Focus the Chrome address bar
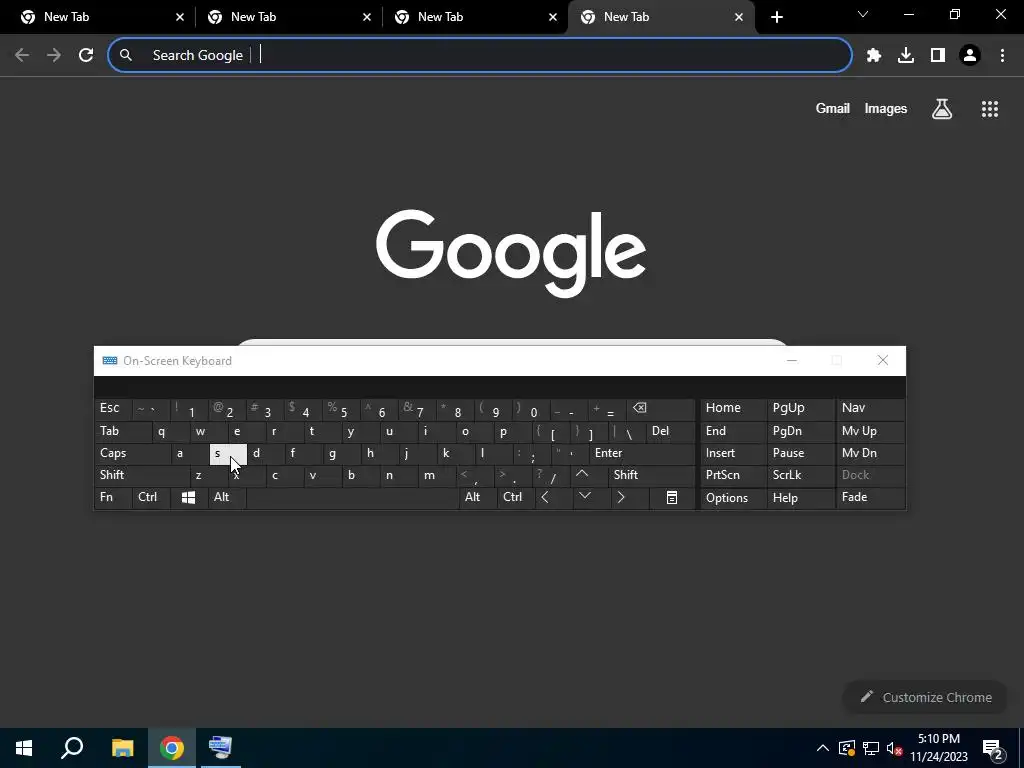The image size is (1024, 768). 480,56
